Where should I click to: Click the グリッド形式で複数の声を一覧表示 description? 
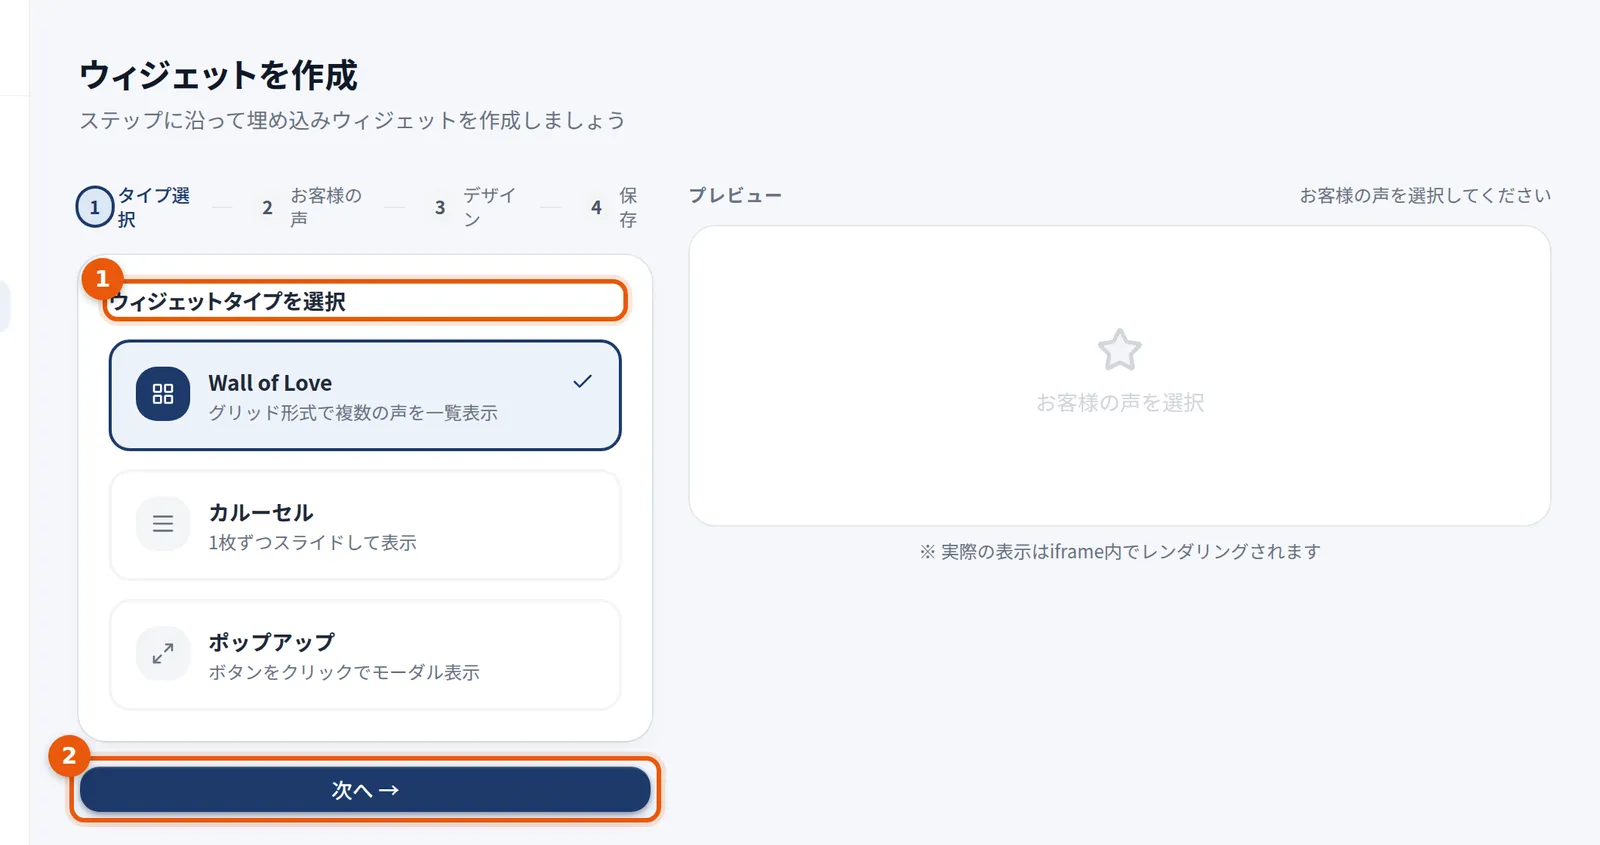(353, 413)
